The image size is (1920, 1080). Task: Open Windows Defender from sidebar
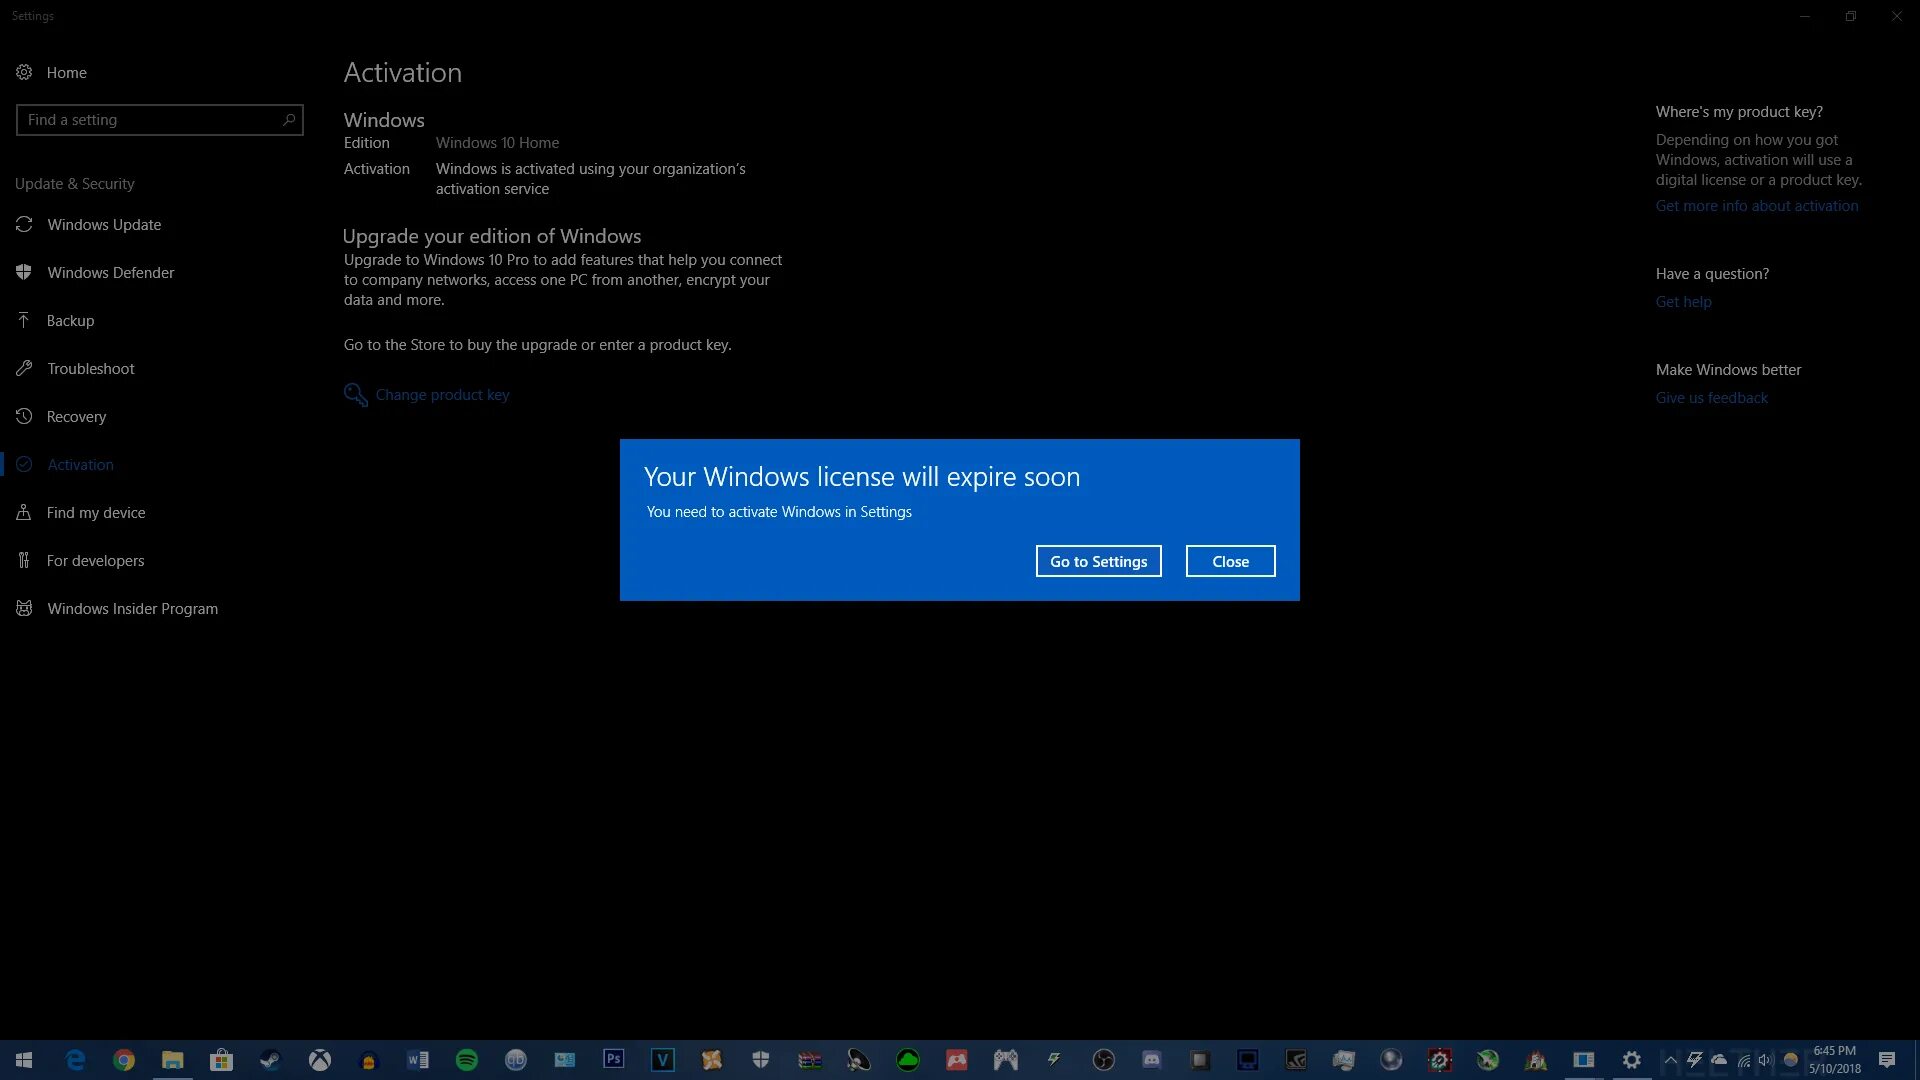111,272
